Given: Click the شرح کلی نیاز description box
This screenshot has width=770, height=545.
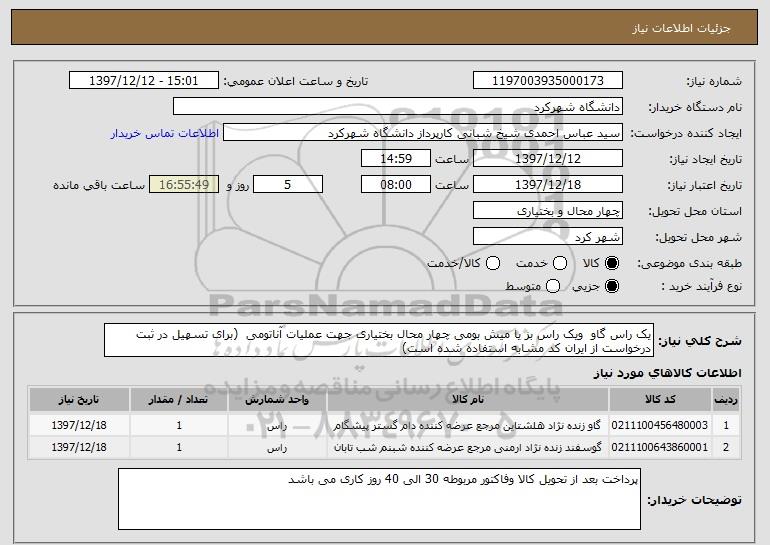Looking at the screenshot, I should [379, 340].
